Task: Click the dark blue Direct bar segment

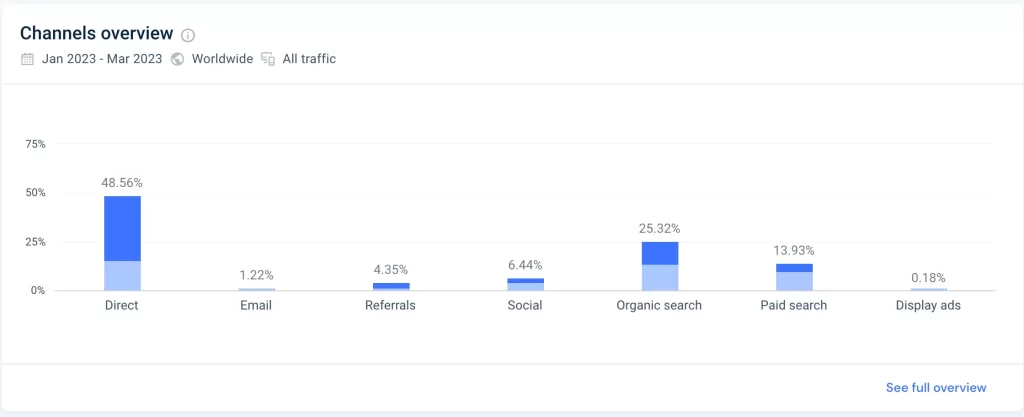Action: click(x=122, y=228)
